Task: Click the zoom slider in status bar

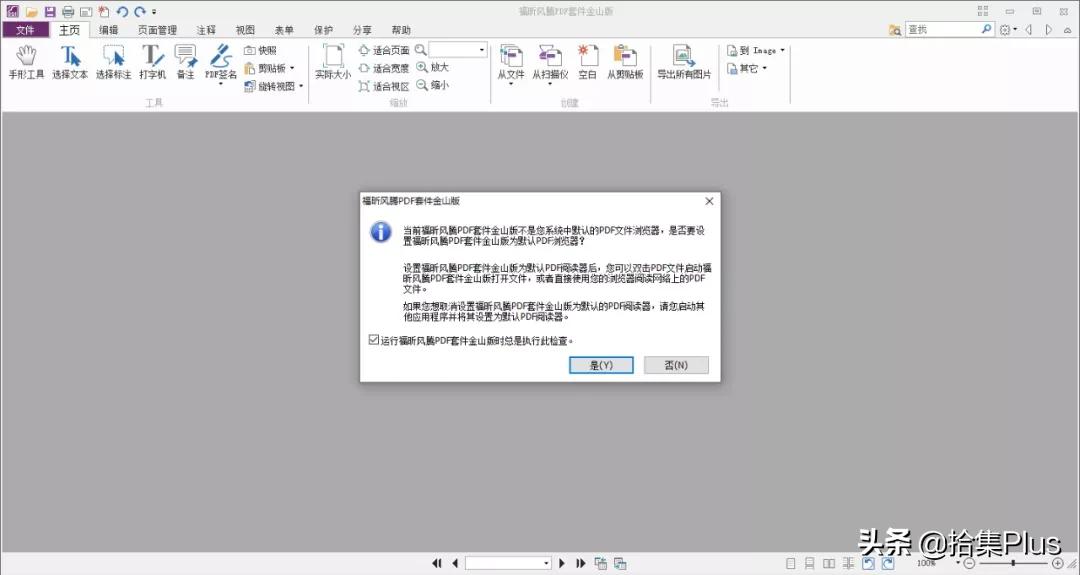Action: click(1013, 563)
